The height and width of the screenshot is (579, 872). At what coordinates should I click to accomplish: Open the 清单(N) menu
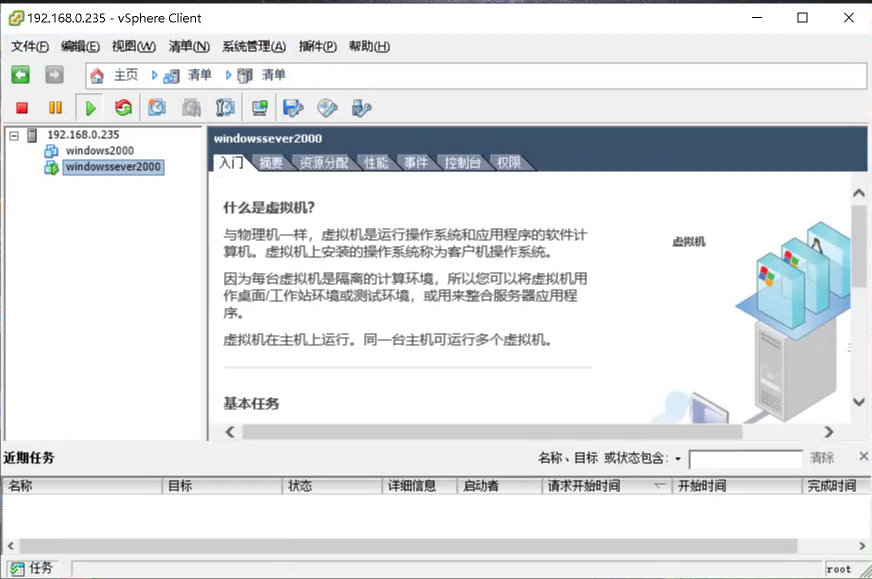(189, 46)
